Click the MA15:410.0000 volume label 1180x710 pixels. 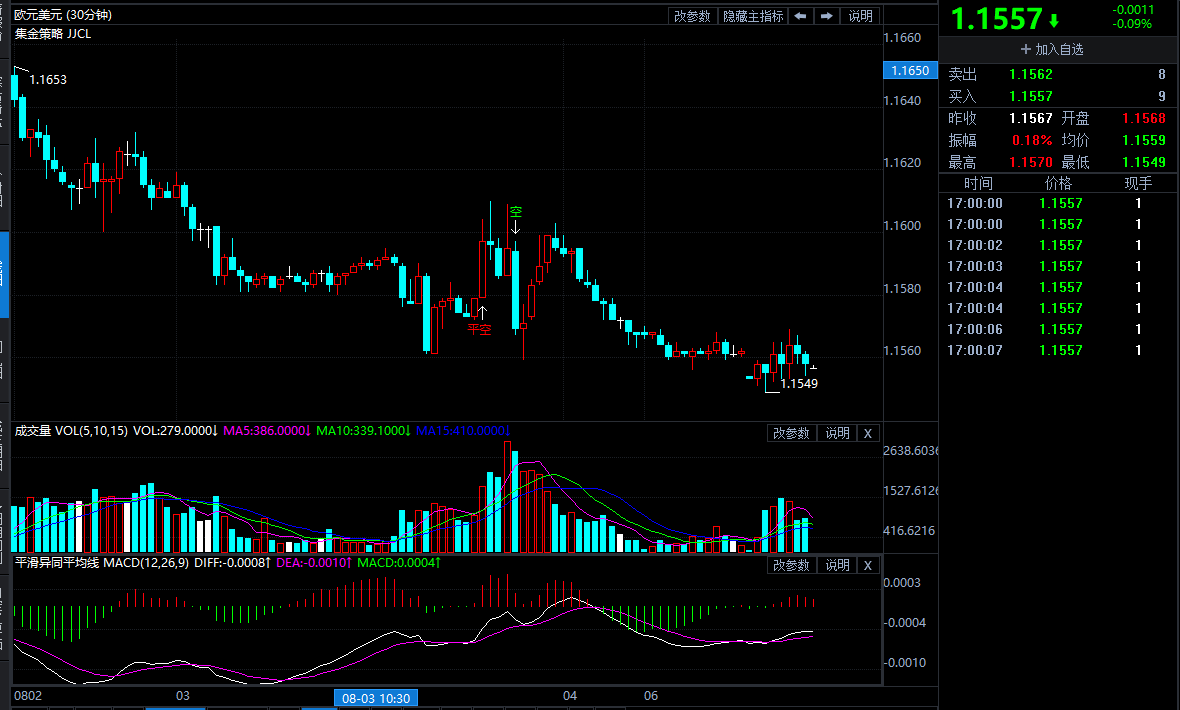(463, 431)
